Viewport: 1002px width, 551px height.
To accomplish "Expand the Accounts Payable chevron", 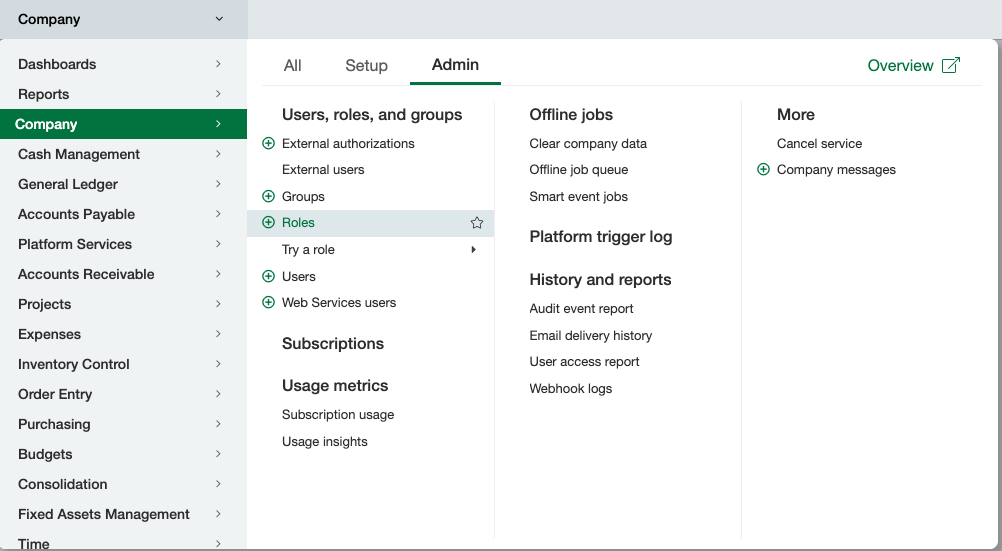I will tap(218, 214).
